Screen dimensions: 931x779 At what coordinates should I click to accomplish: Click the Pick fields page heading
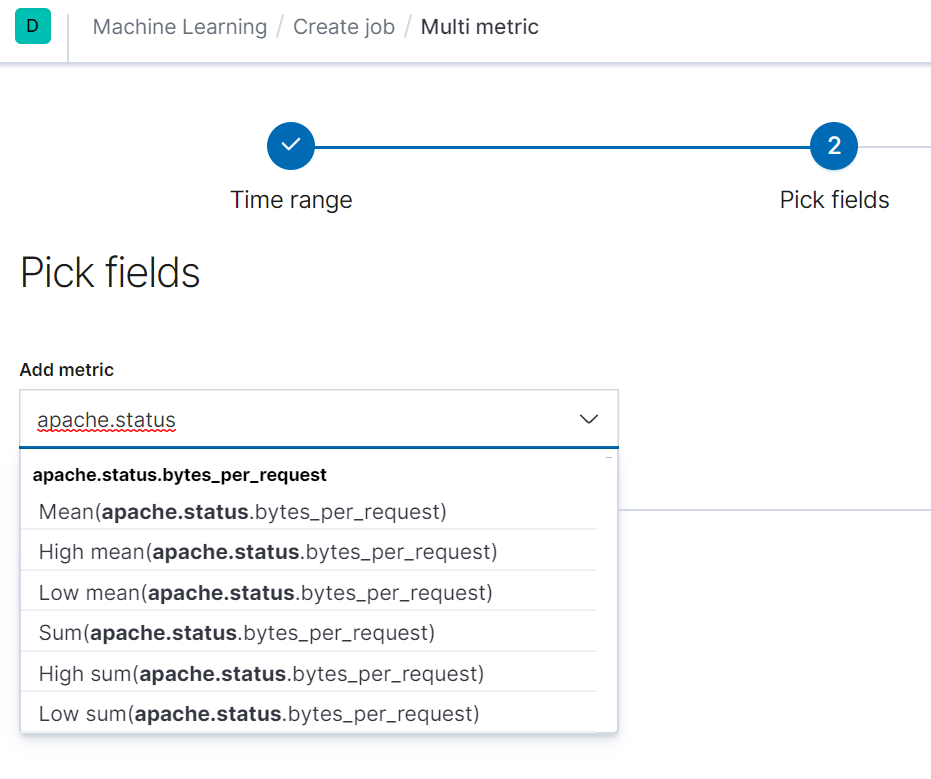(x=110, y=273)
